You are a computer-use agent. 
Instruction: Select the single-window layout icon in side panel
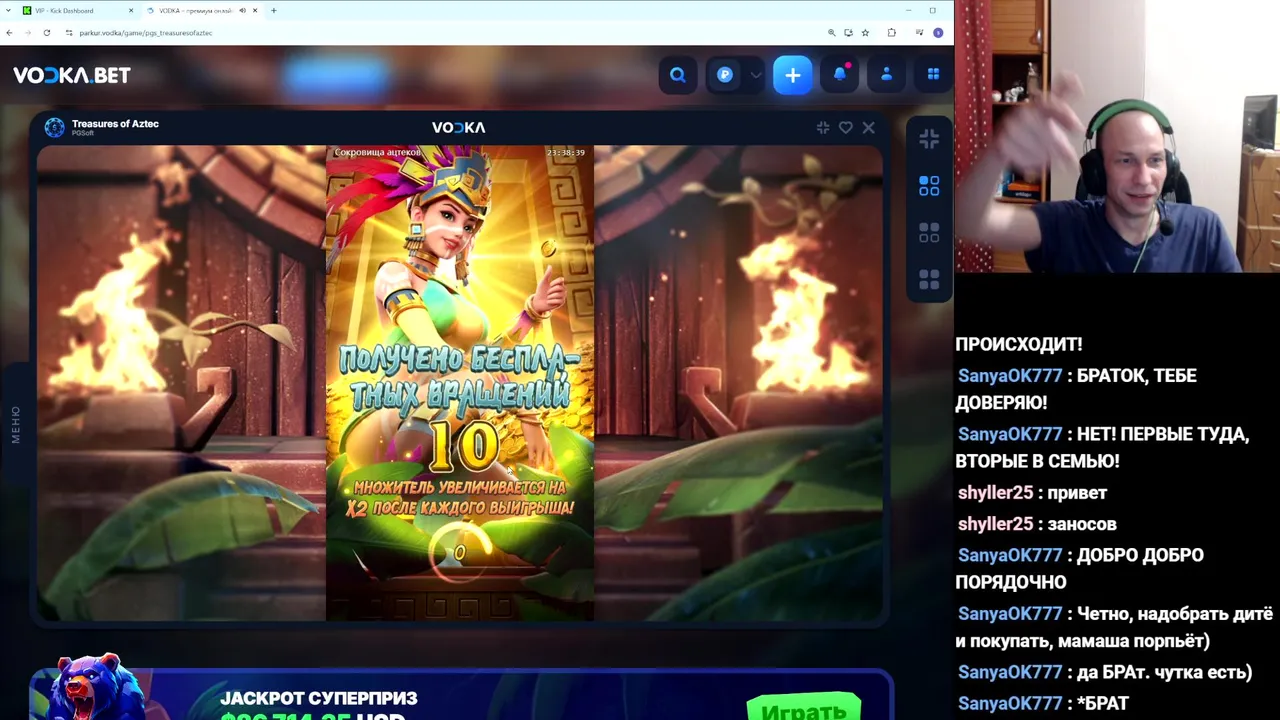point(929,186)
